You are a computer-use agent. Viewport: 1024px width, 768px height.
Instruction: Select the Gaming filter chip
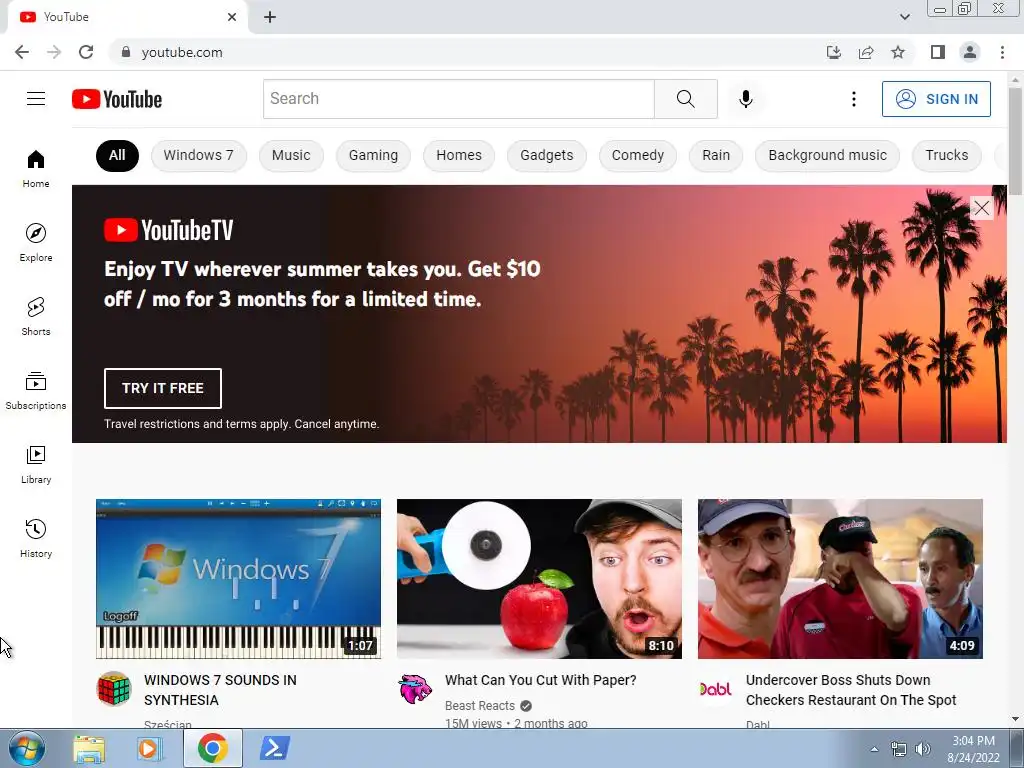pyautogui.click(x=374, y=155)
